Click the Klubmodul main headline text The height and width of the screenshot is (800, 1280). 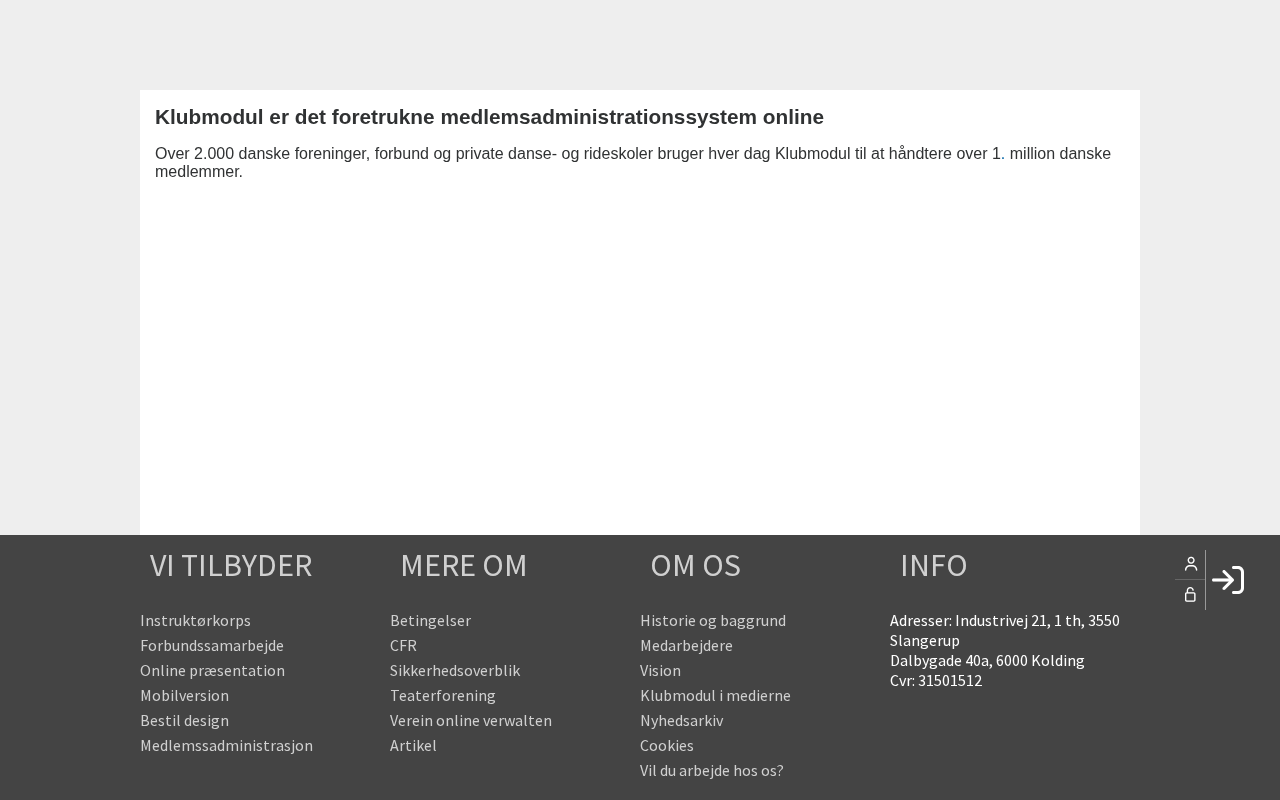click(x=489, y=117)
